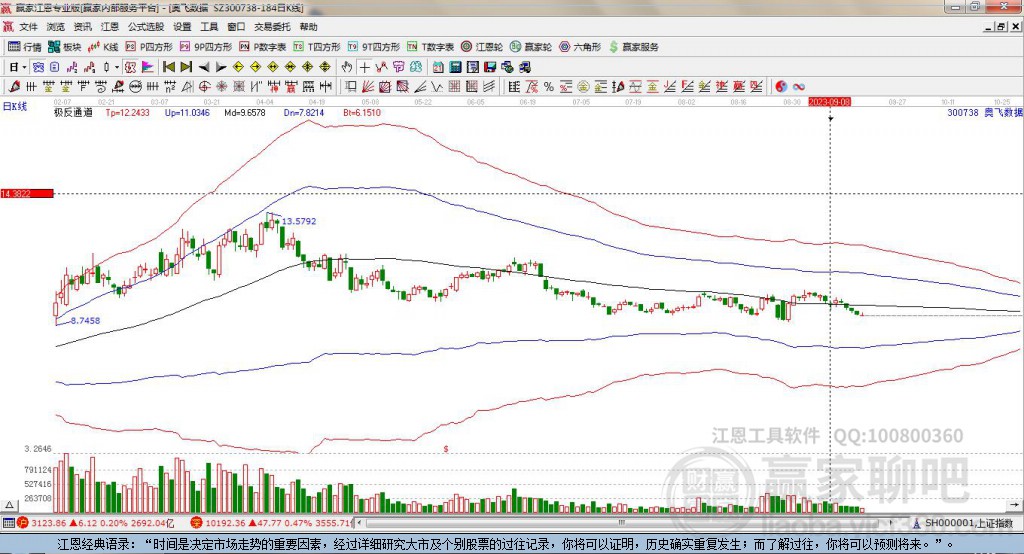The height and width of the screenshot is (554, 1024).
Task: Click the app logo in menu bar
Action: click(8, 27)
